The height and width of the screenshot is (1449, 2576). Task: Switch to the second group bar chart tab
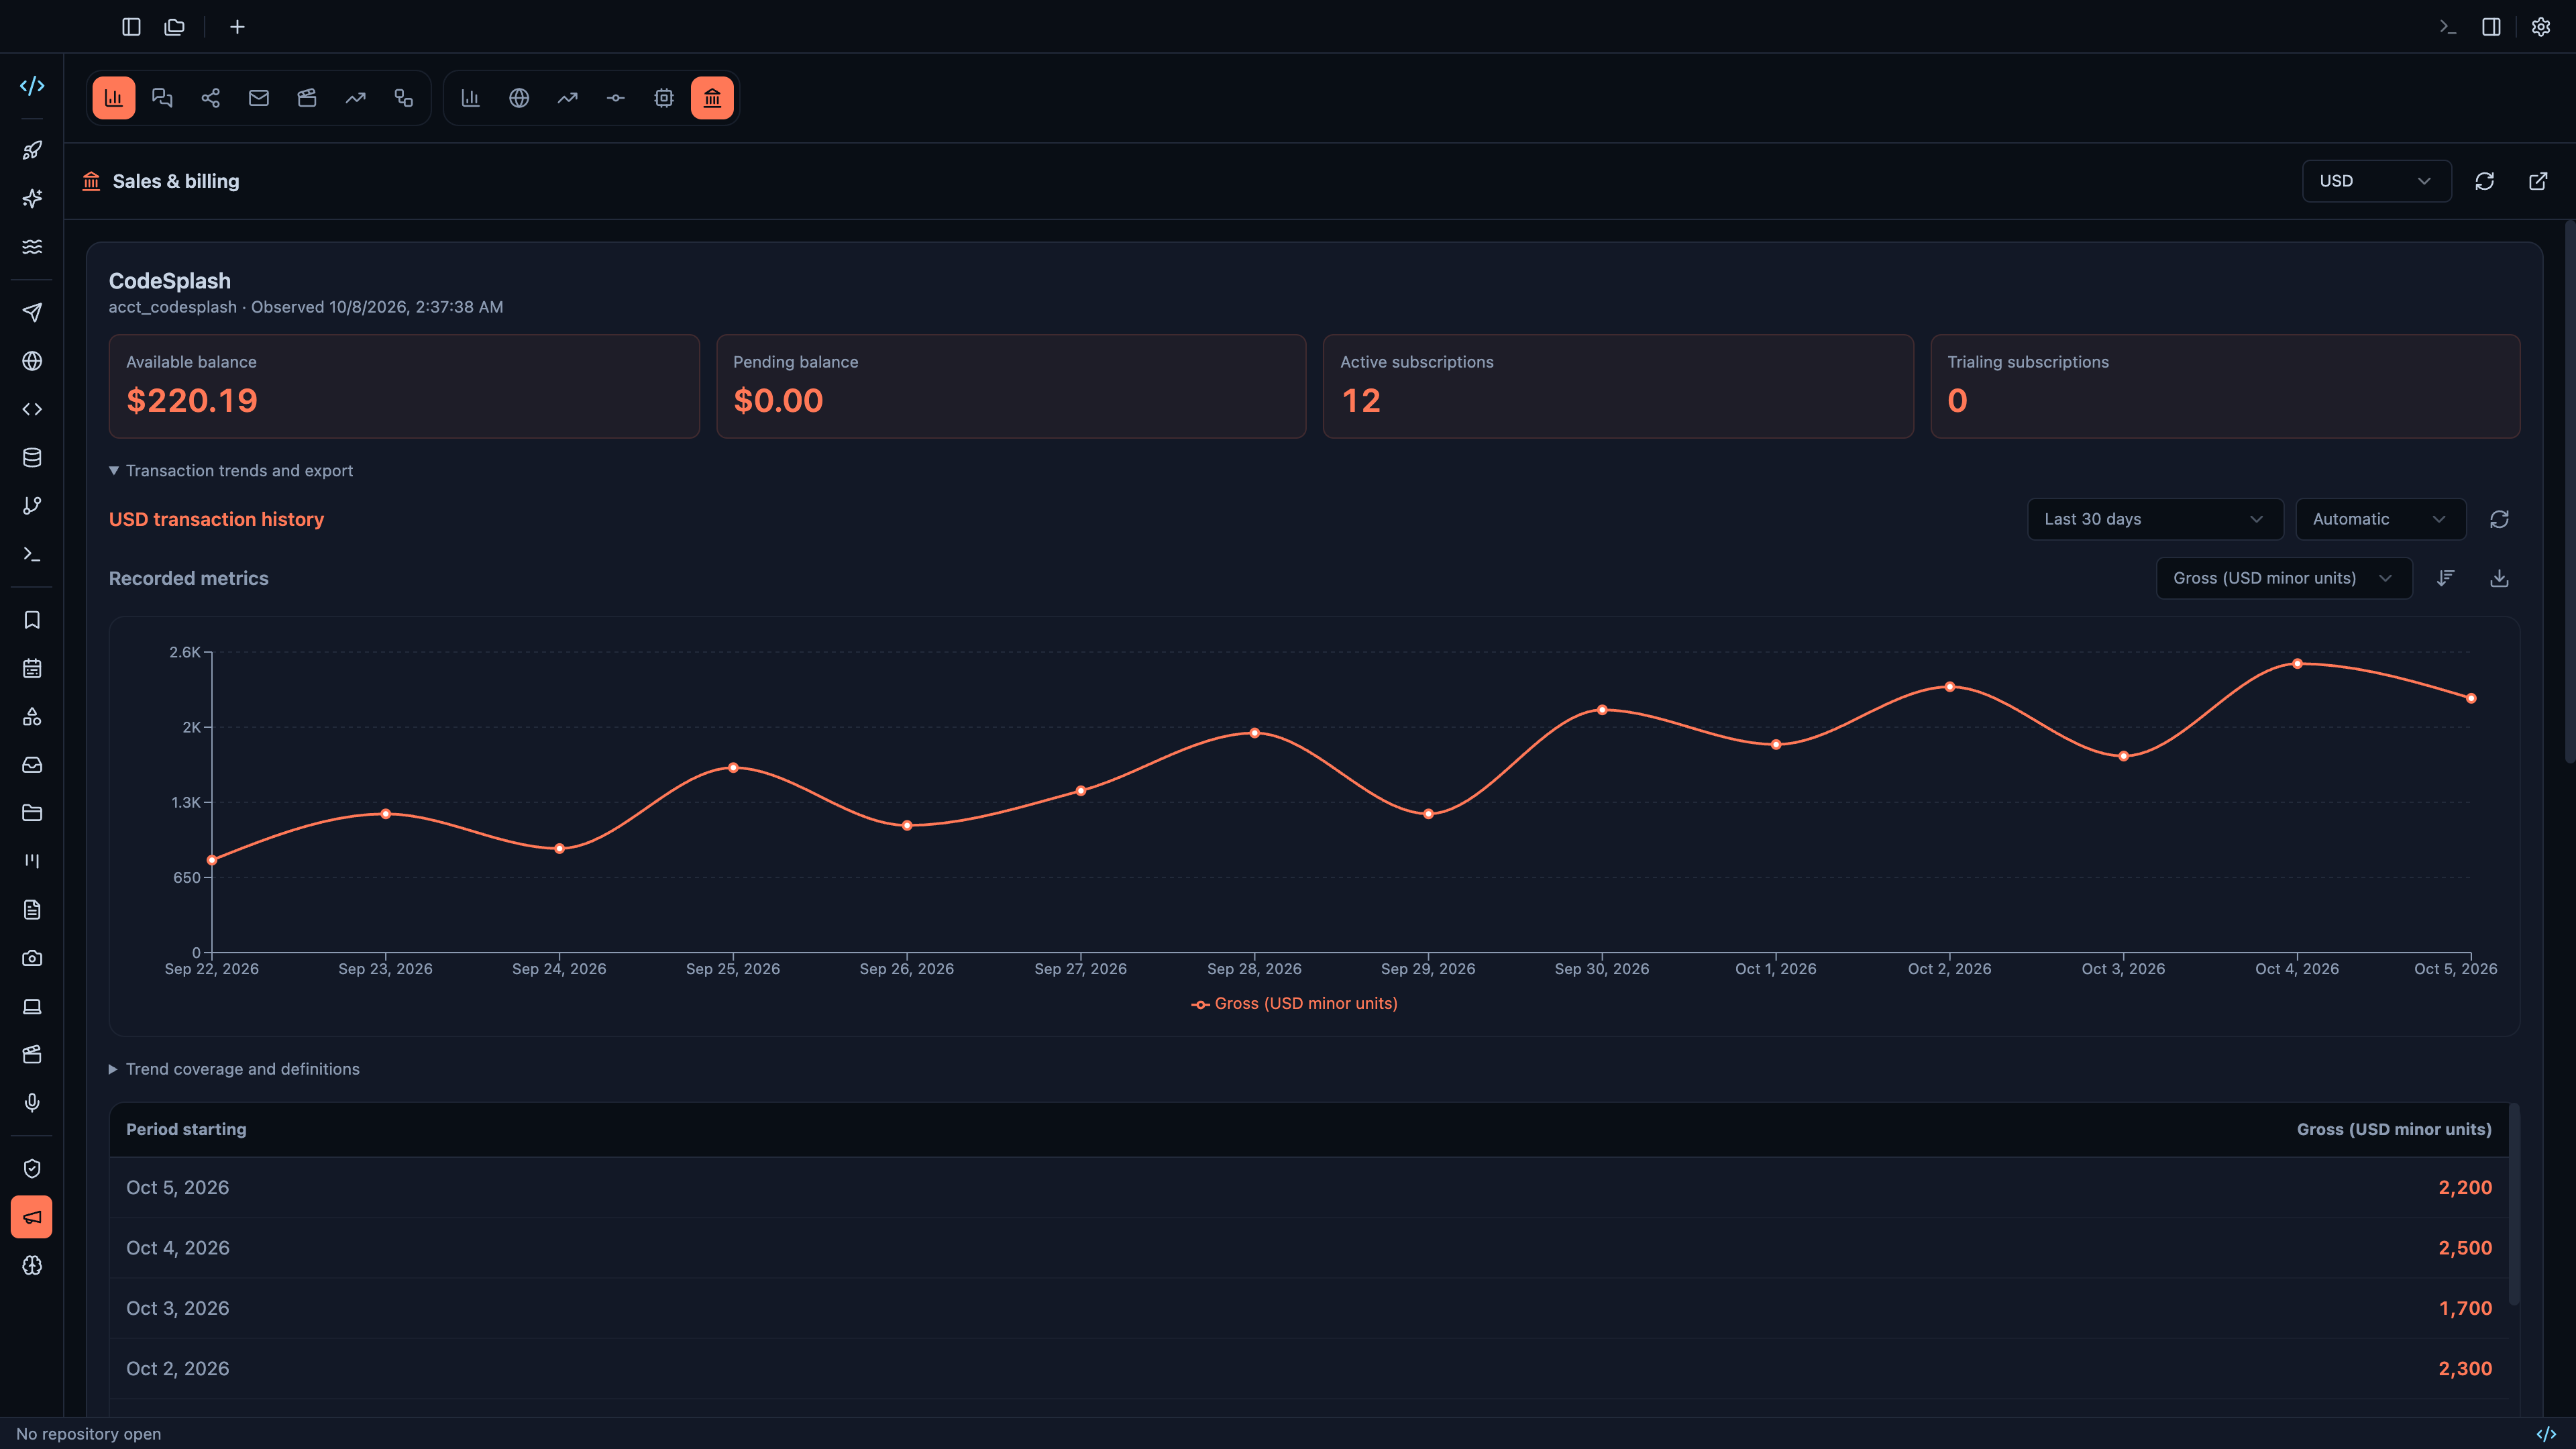(x=471, y=98)
